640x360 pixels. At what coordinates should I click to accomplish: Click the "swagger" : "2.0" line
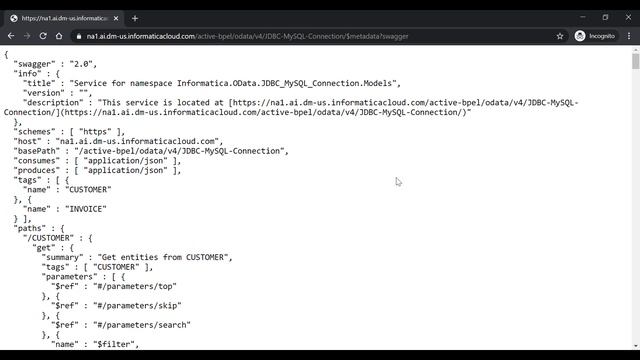(56, 64)
